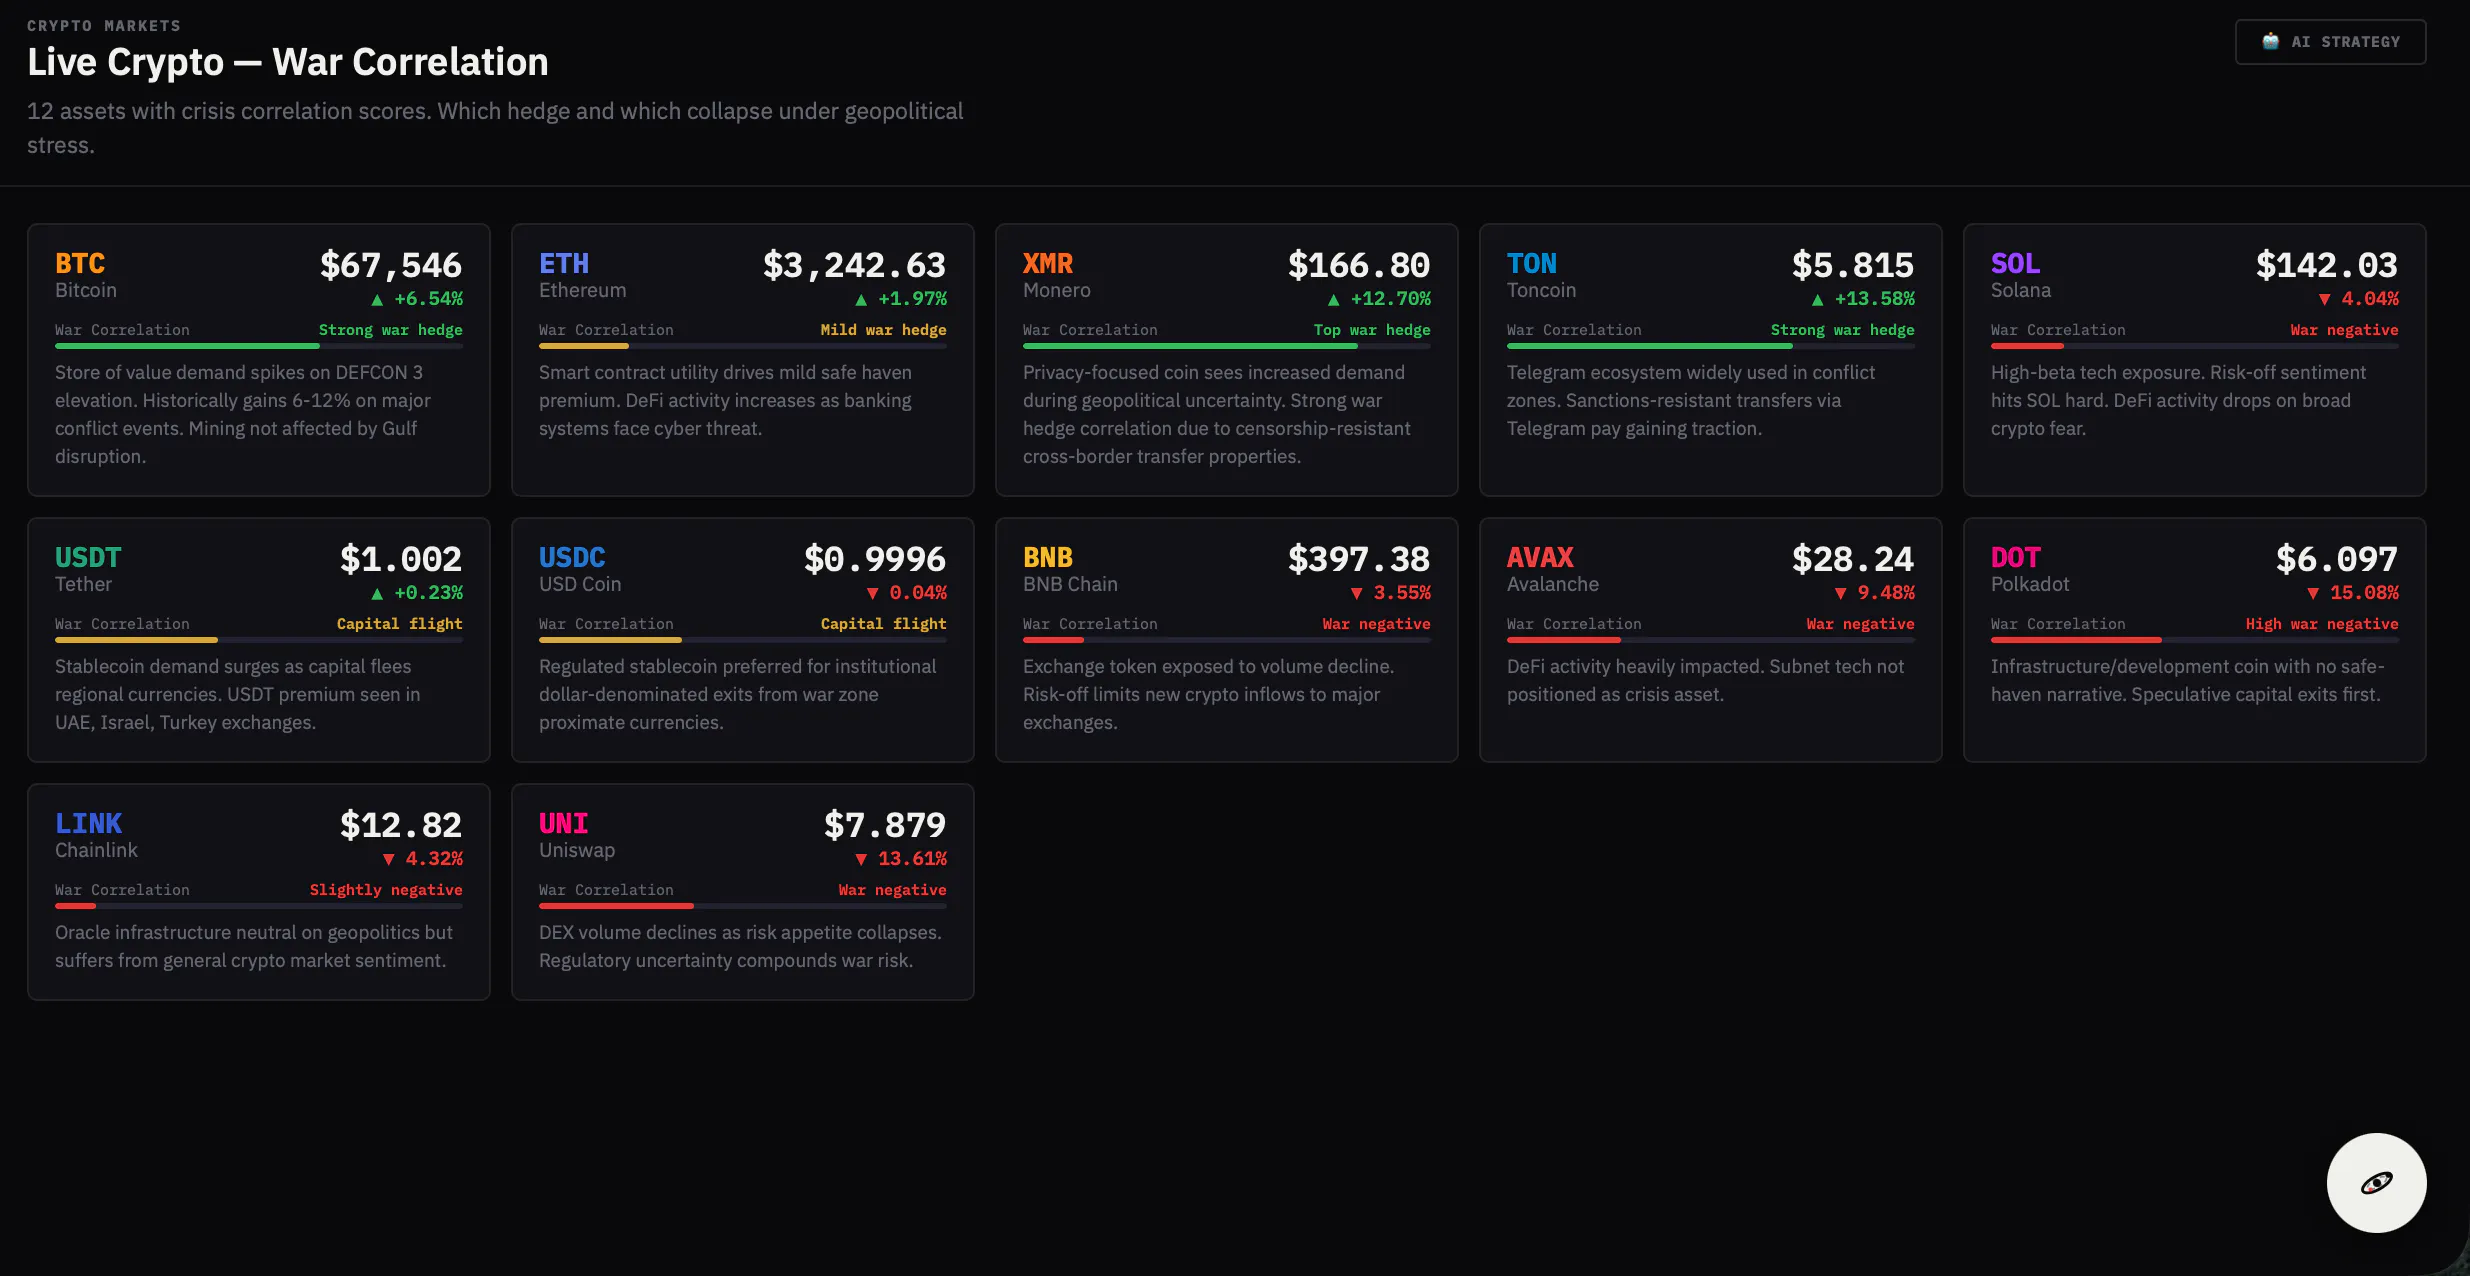Click the TON up arrow change indicator

[1817, 299]
